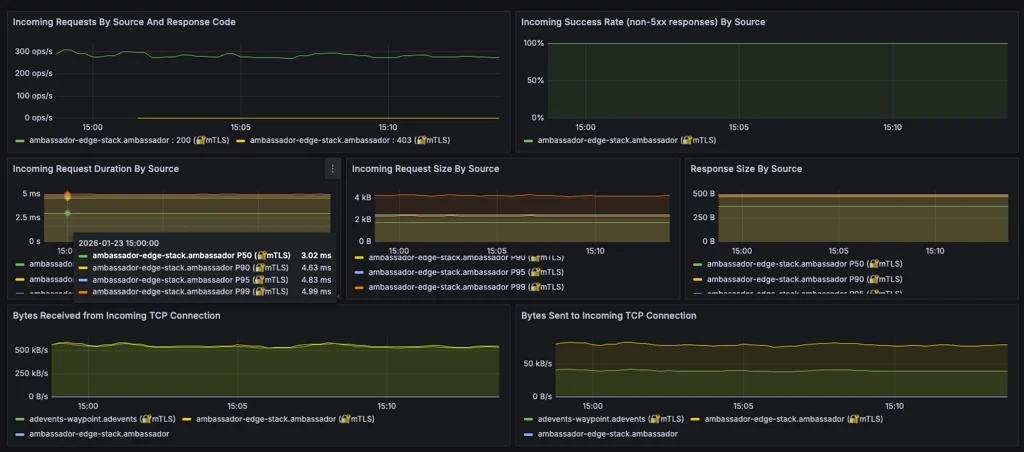Open Bytes Sent to Incoming TCP Connection title
The image size is (1024, 452).
[x=609, y=316]
